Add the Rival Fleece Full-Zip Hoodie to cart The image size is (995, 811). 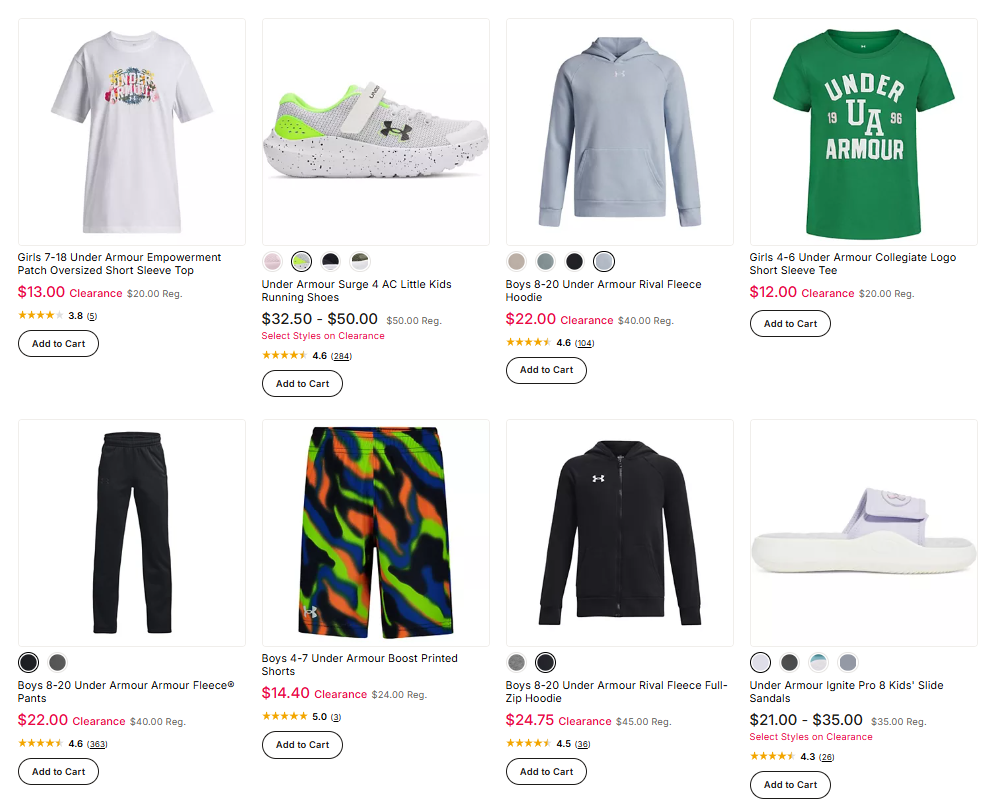[x=546, y=771]
